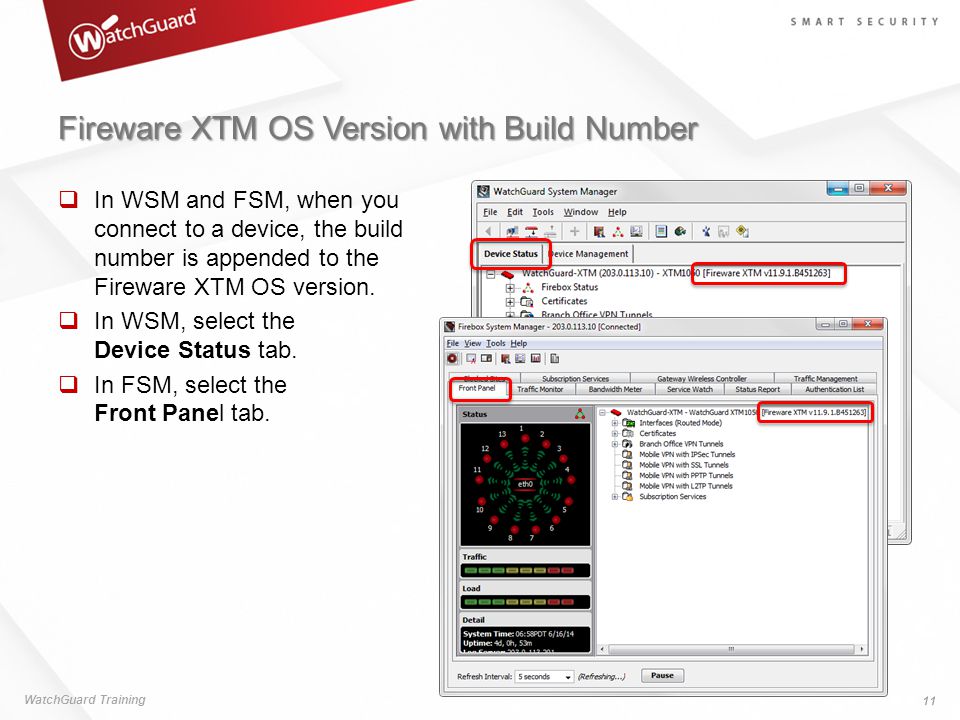Open HostWatch icon in WSM toolbar
The image size is (960, 720).
(x=636, y=231)
